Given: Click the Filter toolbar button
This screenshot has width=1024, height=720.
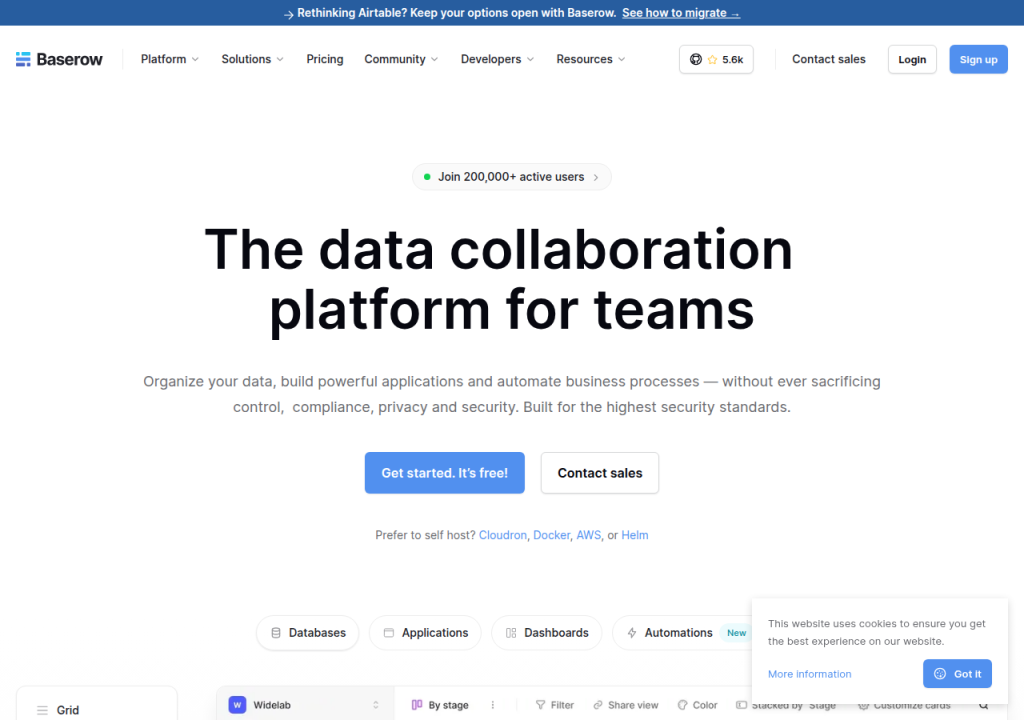Looking at the screenshot, I should tap(554, 705).
